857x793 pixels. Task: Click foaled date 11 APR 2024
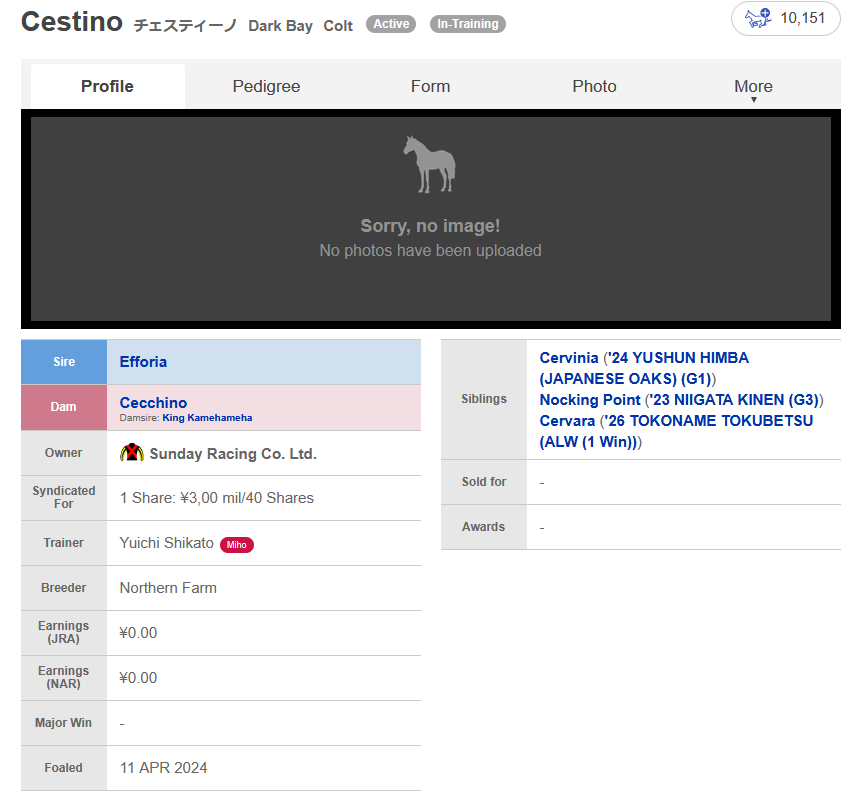tap(163, 768)
